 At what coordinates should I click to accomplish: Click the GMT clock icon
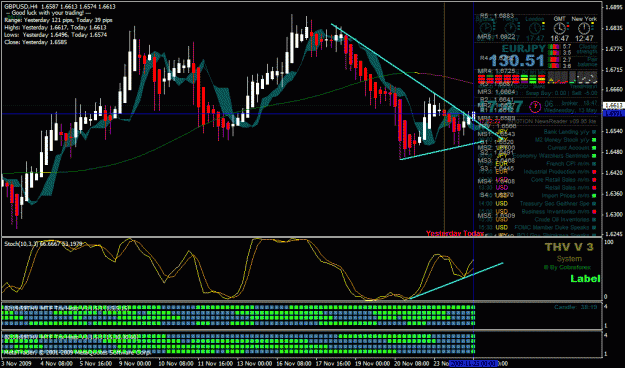click(x=559, y=29)
